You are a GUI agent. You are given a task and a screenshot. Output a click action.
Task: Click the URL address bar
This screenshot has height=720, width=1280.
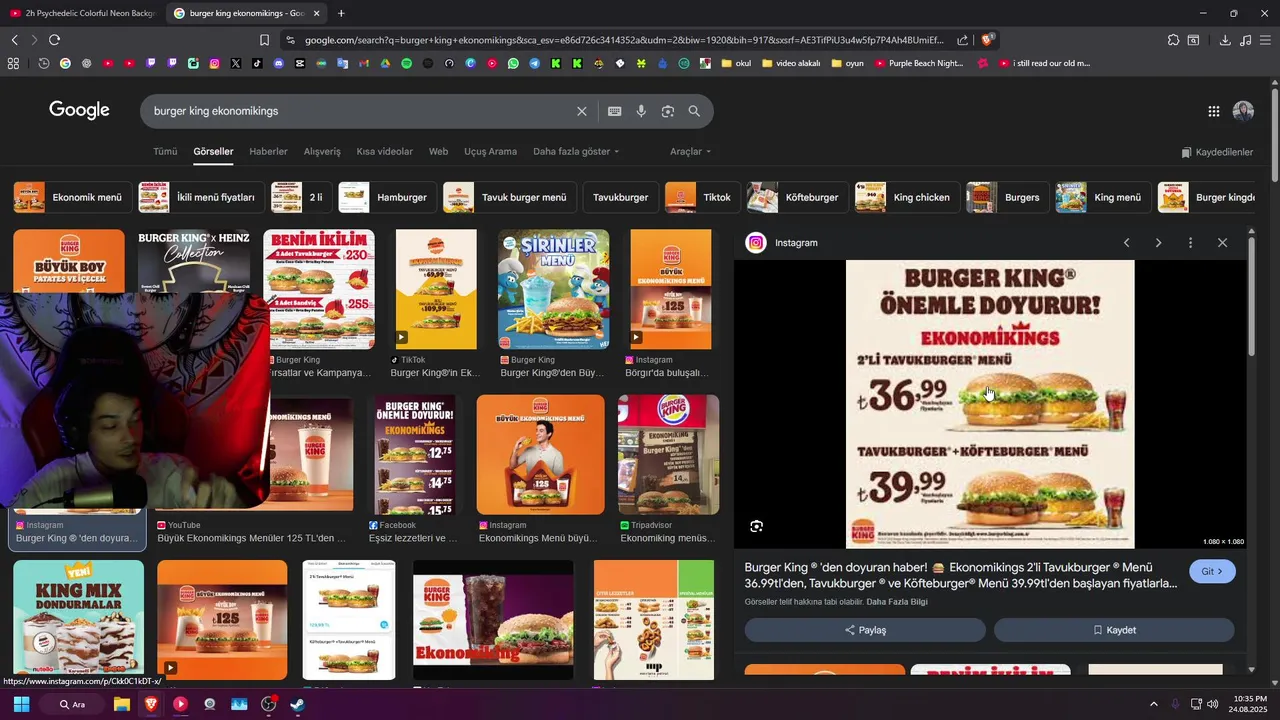point(624,40)
